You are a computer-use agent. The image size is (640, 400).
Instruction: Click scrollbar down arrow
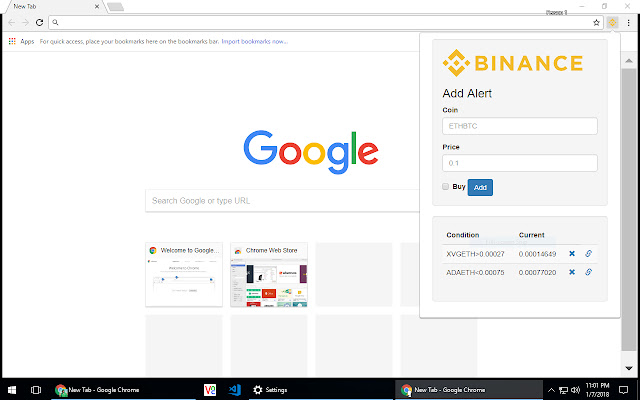(x=629, y=368)
